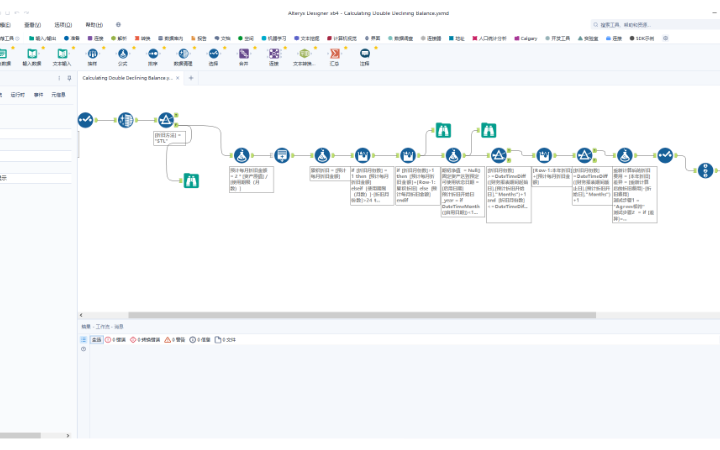Switch results view with the list icon
720x450 pixels.
(84, 340)
